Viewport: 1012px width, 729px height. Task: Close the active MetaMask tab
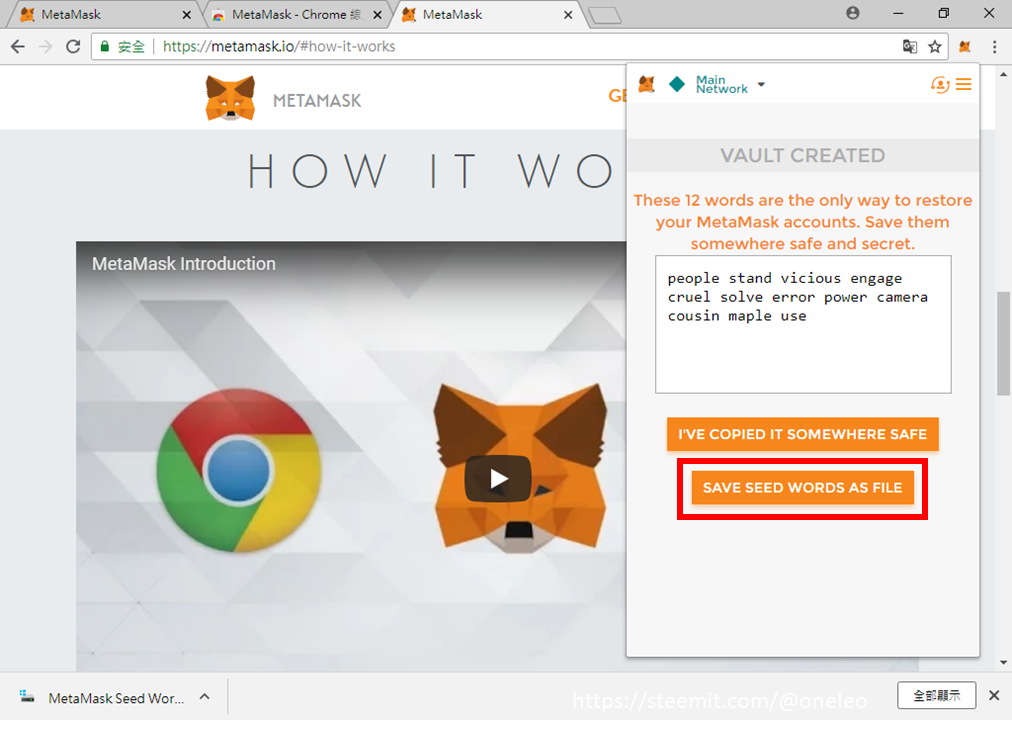568,15
